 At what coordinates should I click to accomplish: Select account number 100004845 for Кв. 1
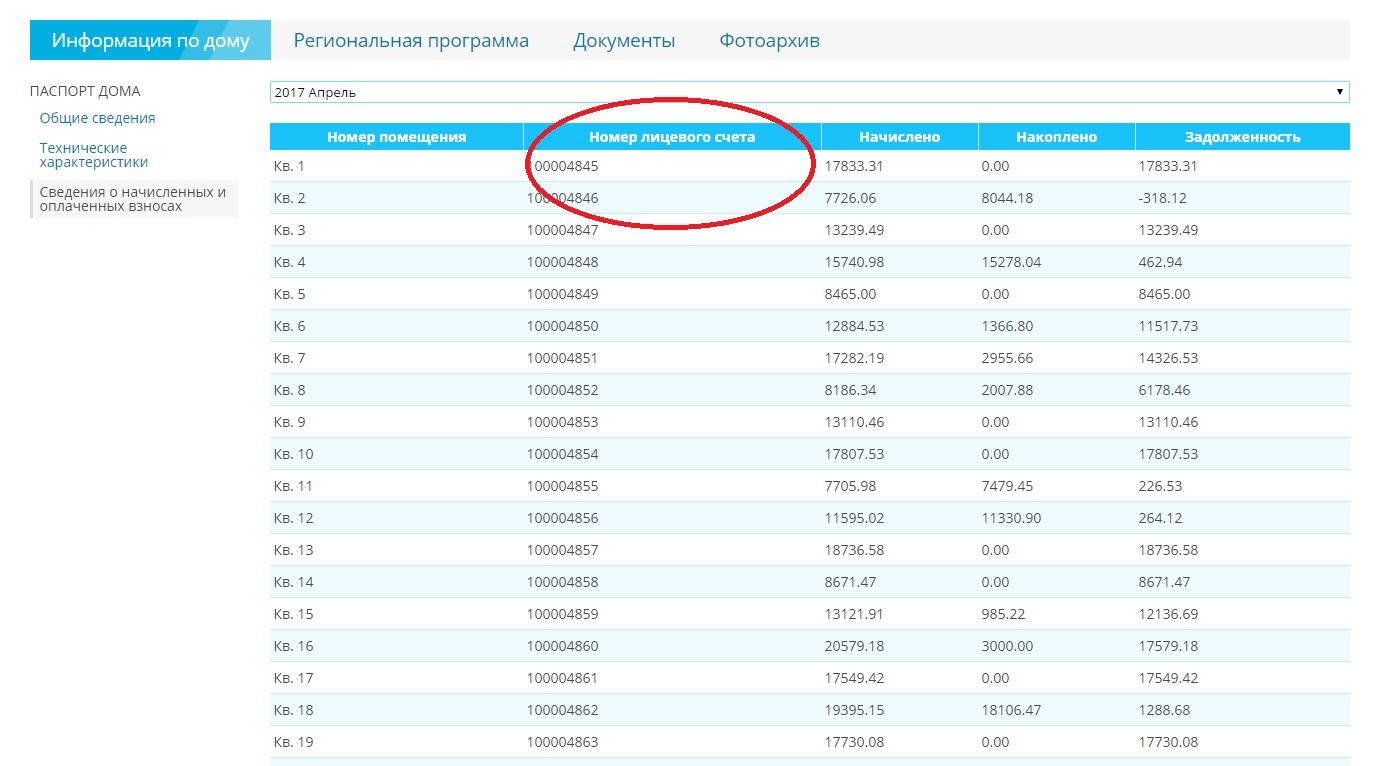click(563, 166)
